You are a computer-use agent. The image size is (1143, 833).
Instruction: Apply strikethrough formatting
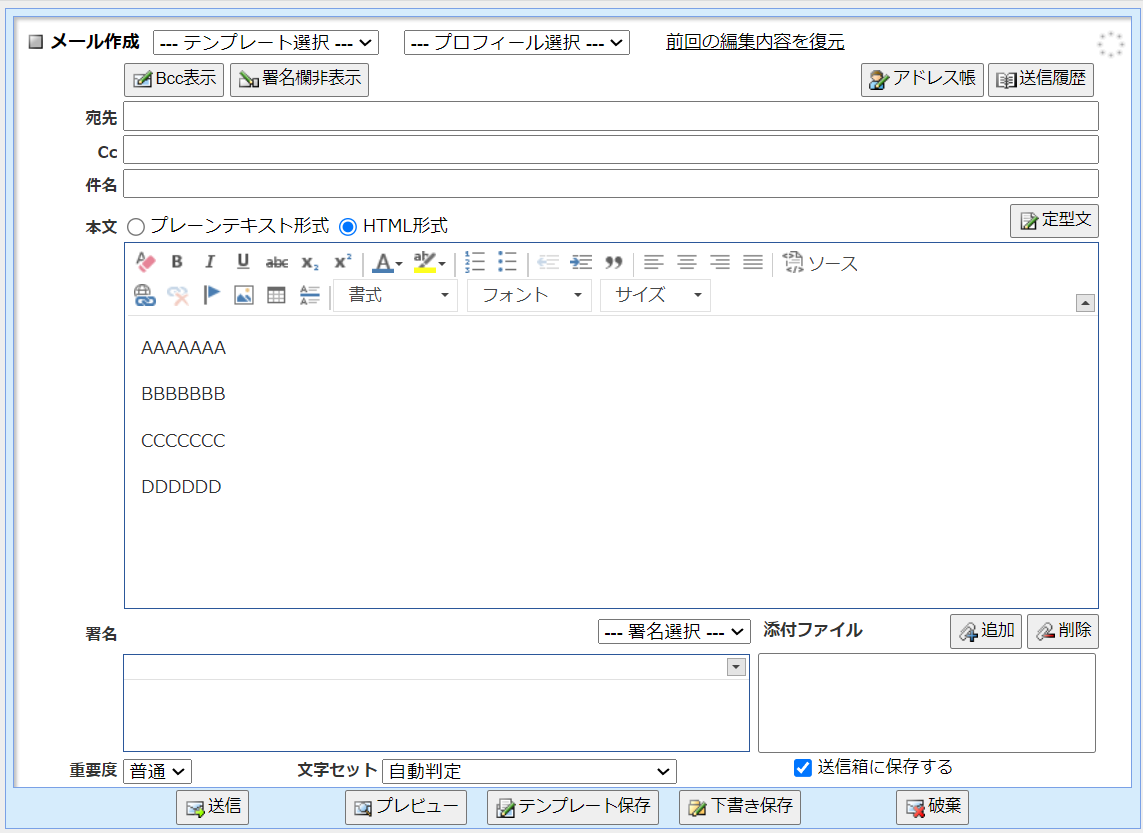click(x=276, y=262)
